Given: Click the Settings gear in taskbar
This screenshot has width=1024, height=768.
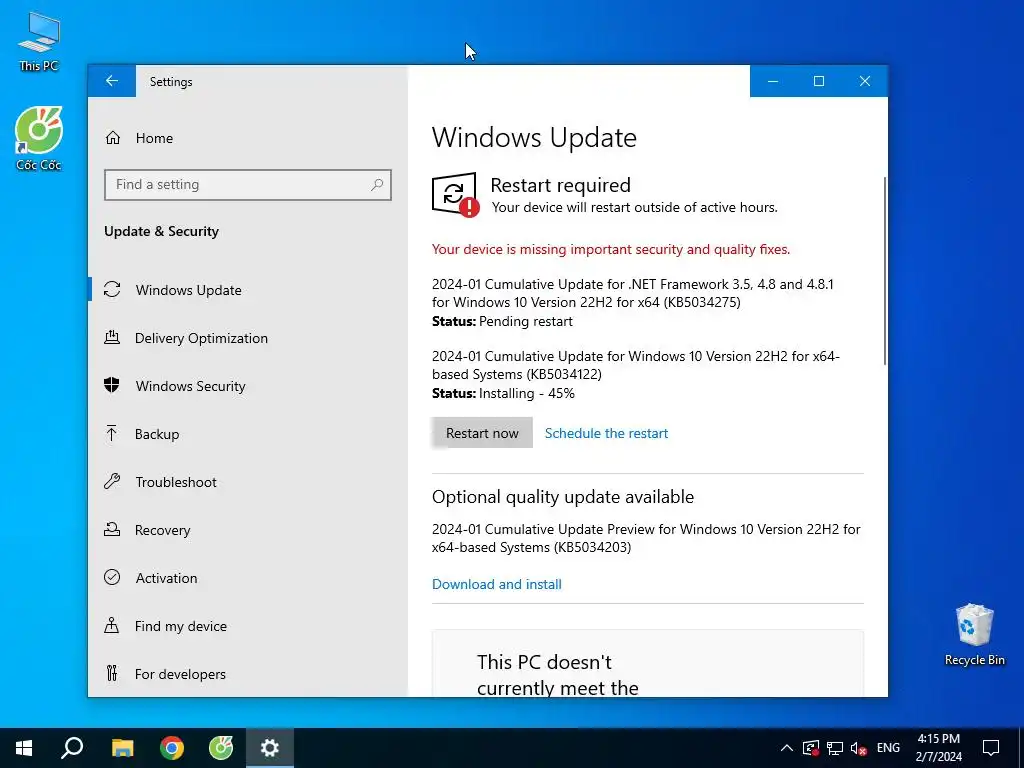Looking at the screenshot, I should 270,748.
